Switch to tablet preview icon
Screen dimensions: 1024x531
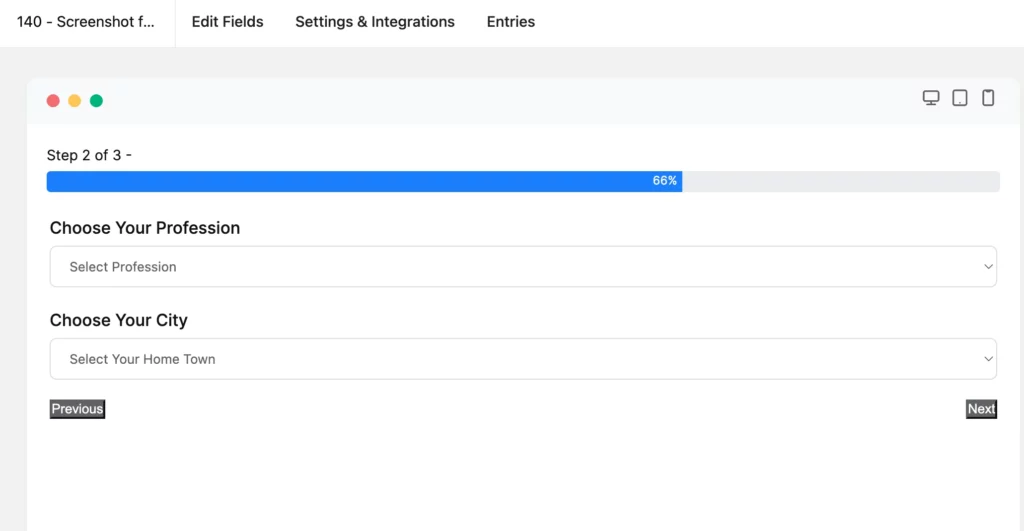coord(959,98)
